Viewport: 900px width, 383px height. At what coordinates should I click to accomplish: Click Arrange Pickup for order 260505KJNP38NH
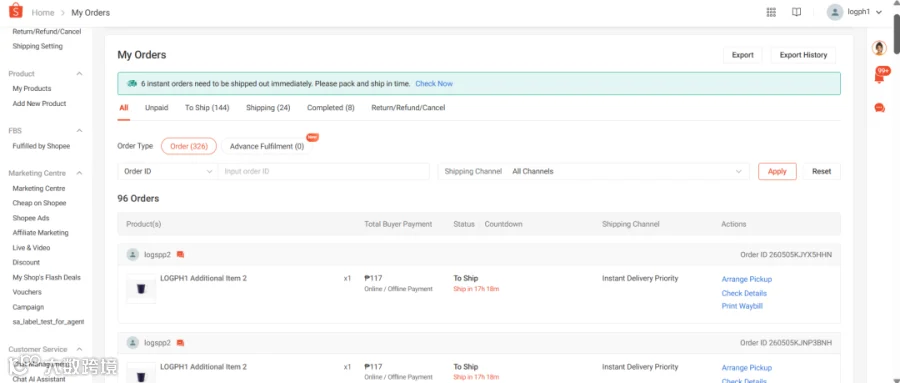click(x=747, y=367)
